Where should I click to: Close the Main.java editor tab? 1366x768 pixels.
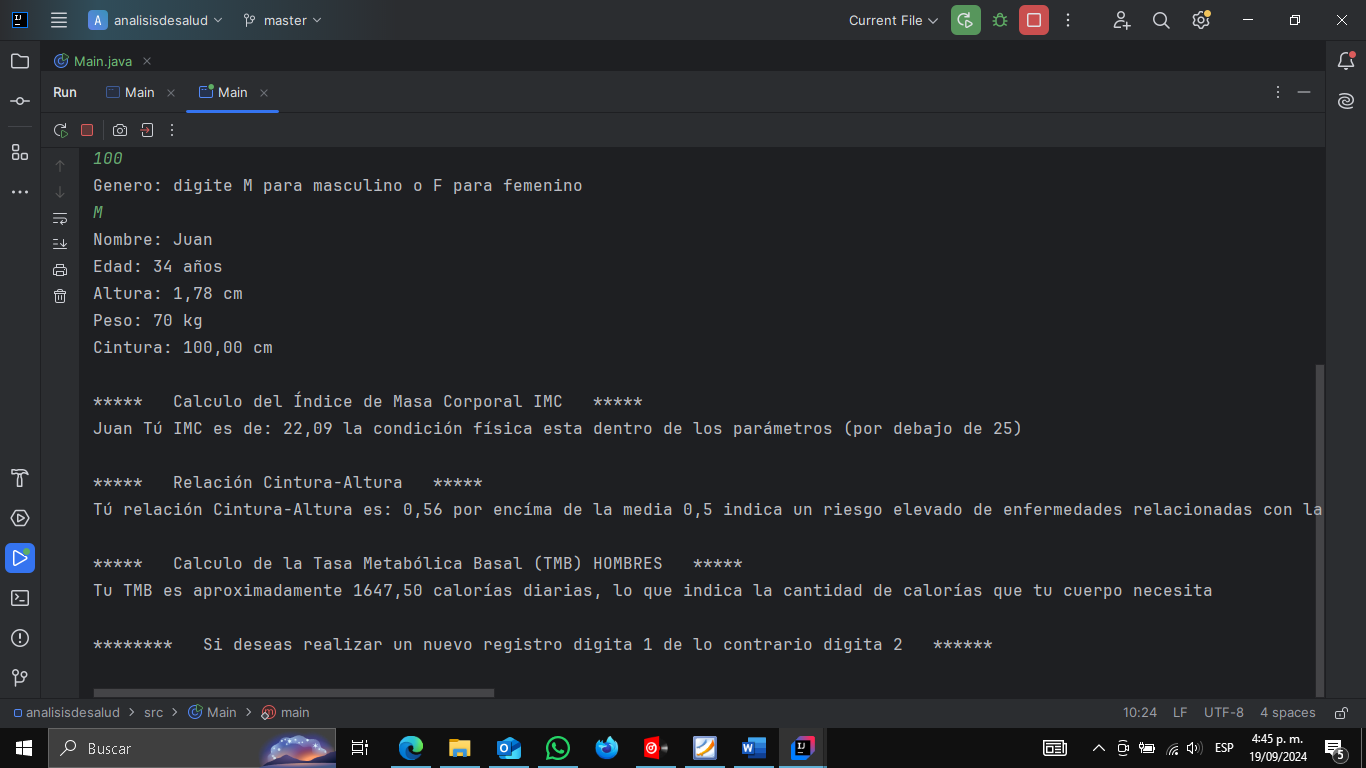(x=147, y=62)
